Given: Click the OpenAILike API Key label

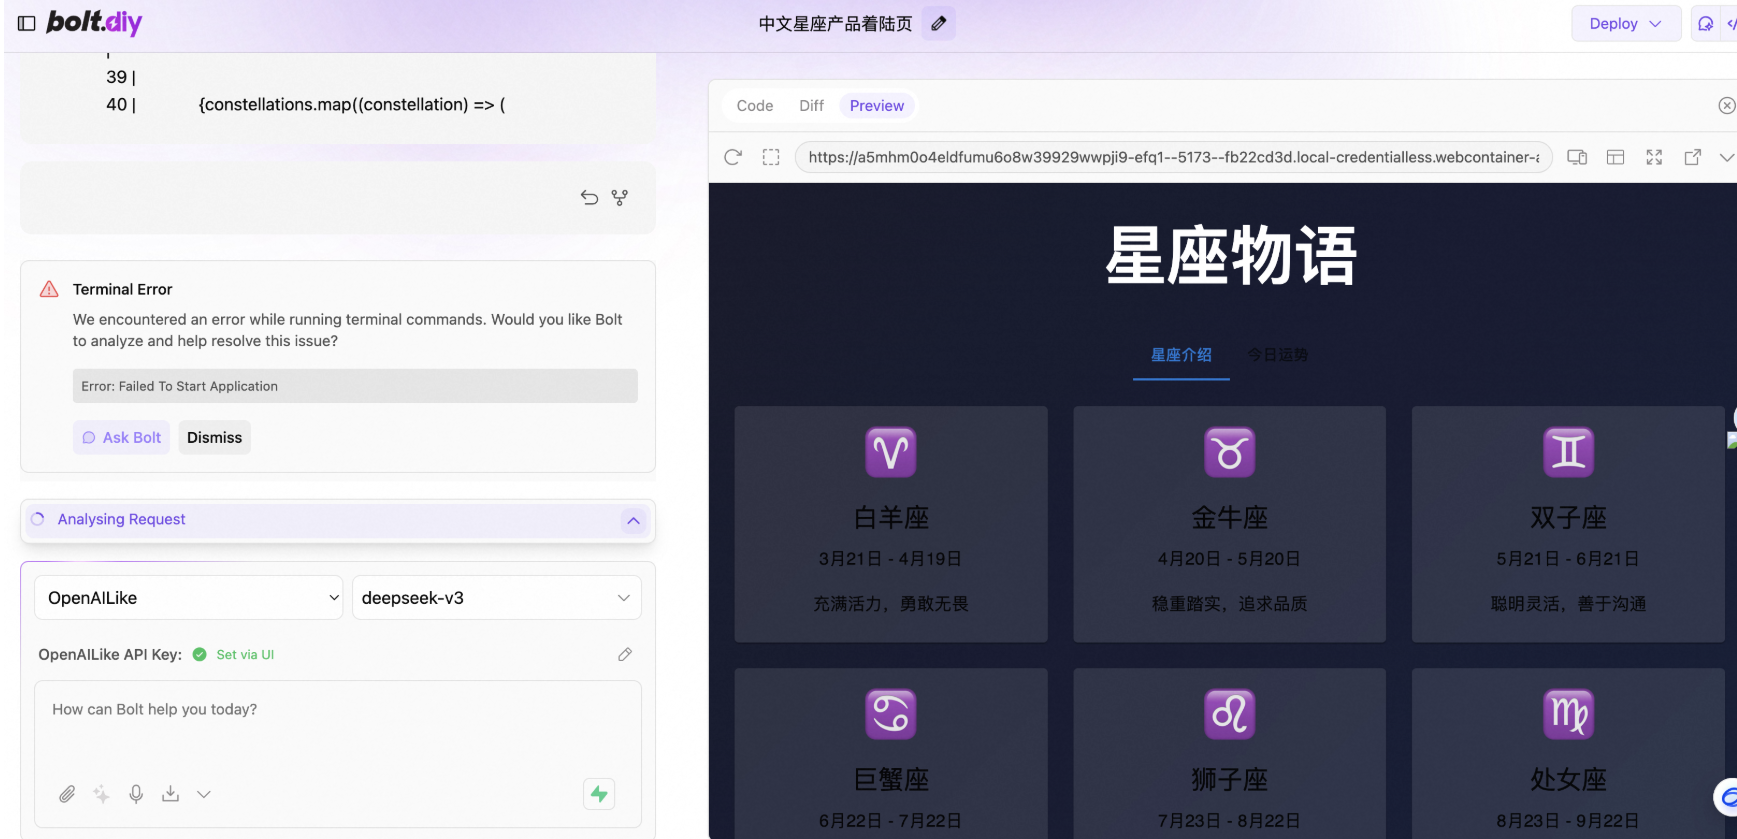Looking at the screenshot, I should click(x=110, y=655).
